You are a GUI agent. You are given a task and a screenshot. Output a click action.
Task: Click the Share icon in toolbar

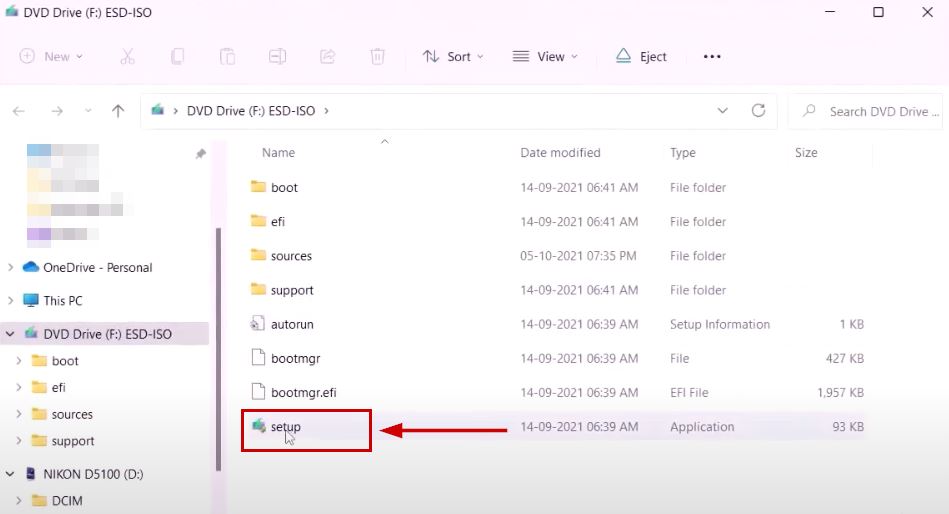[x=327, y=56]
